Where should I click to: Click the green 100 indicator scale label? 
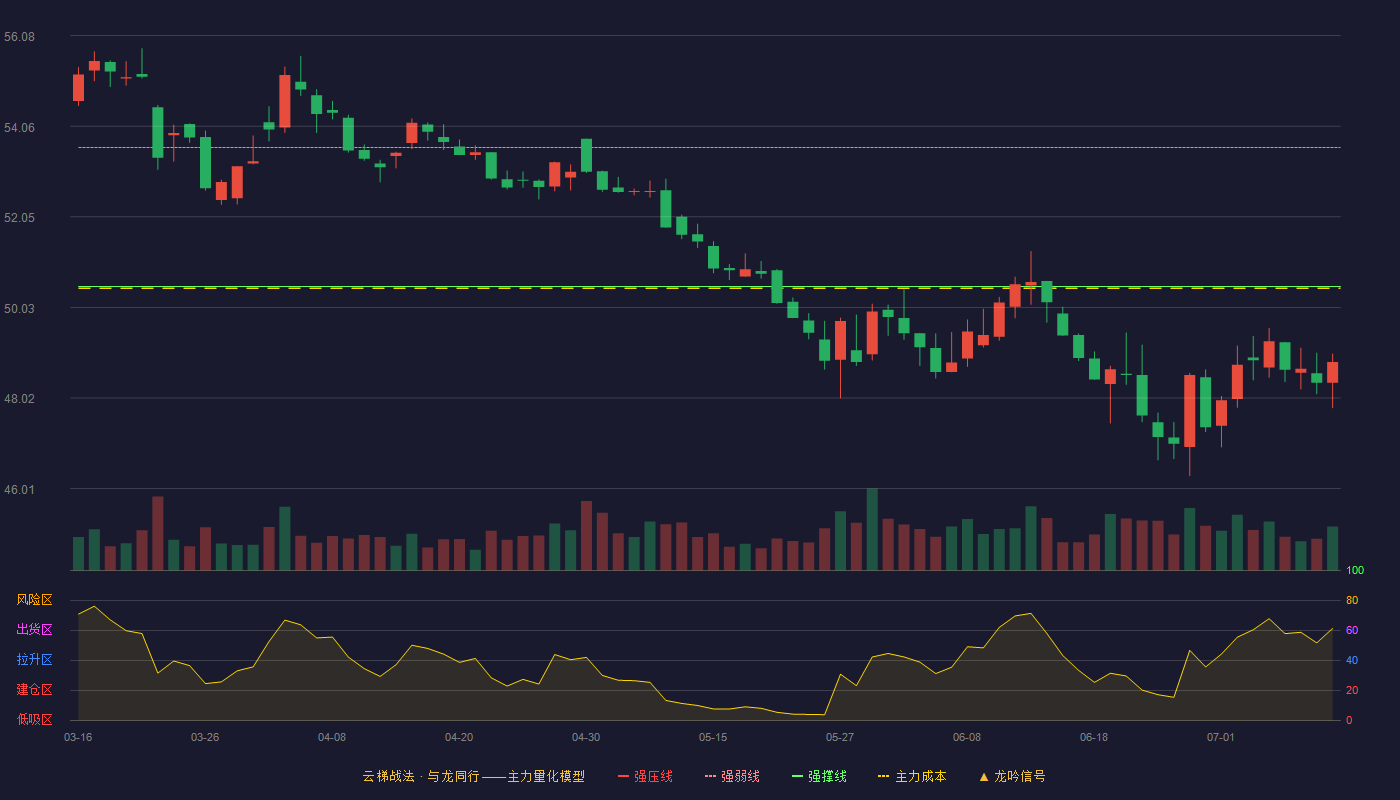pyautogui.click(x=1355, y=571)
